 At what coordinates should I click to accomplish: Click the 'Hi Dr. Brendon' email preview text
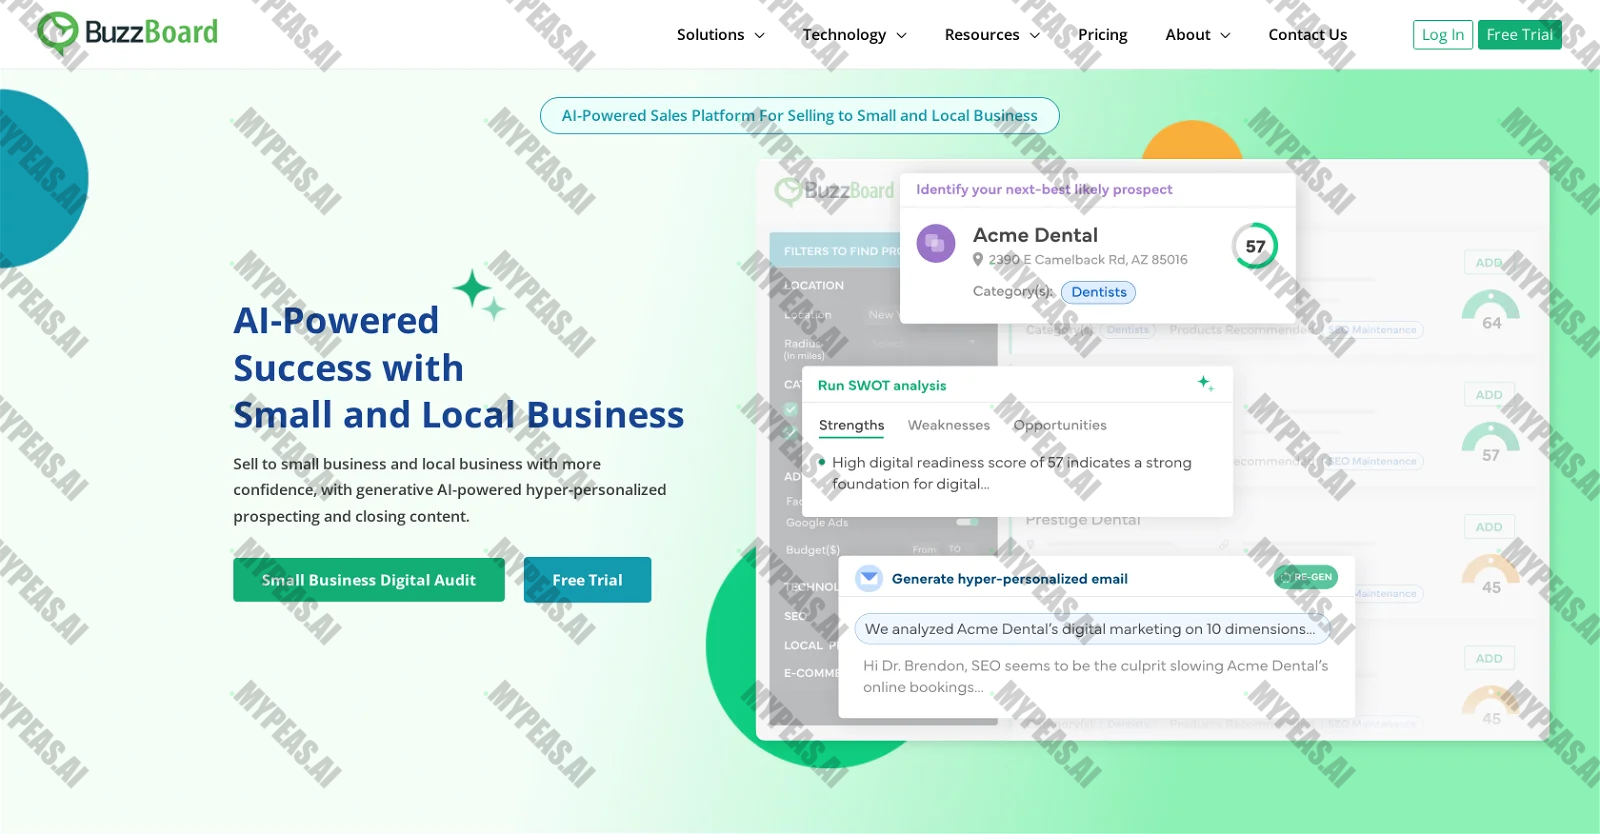(x=1095, y=676)
